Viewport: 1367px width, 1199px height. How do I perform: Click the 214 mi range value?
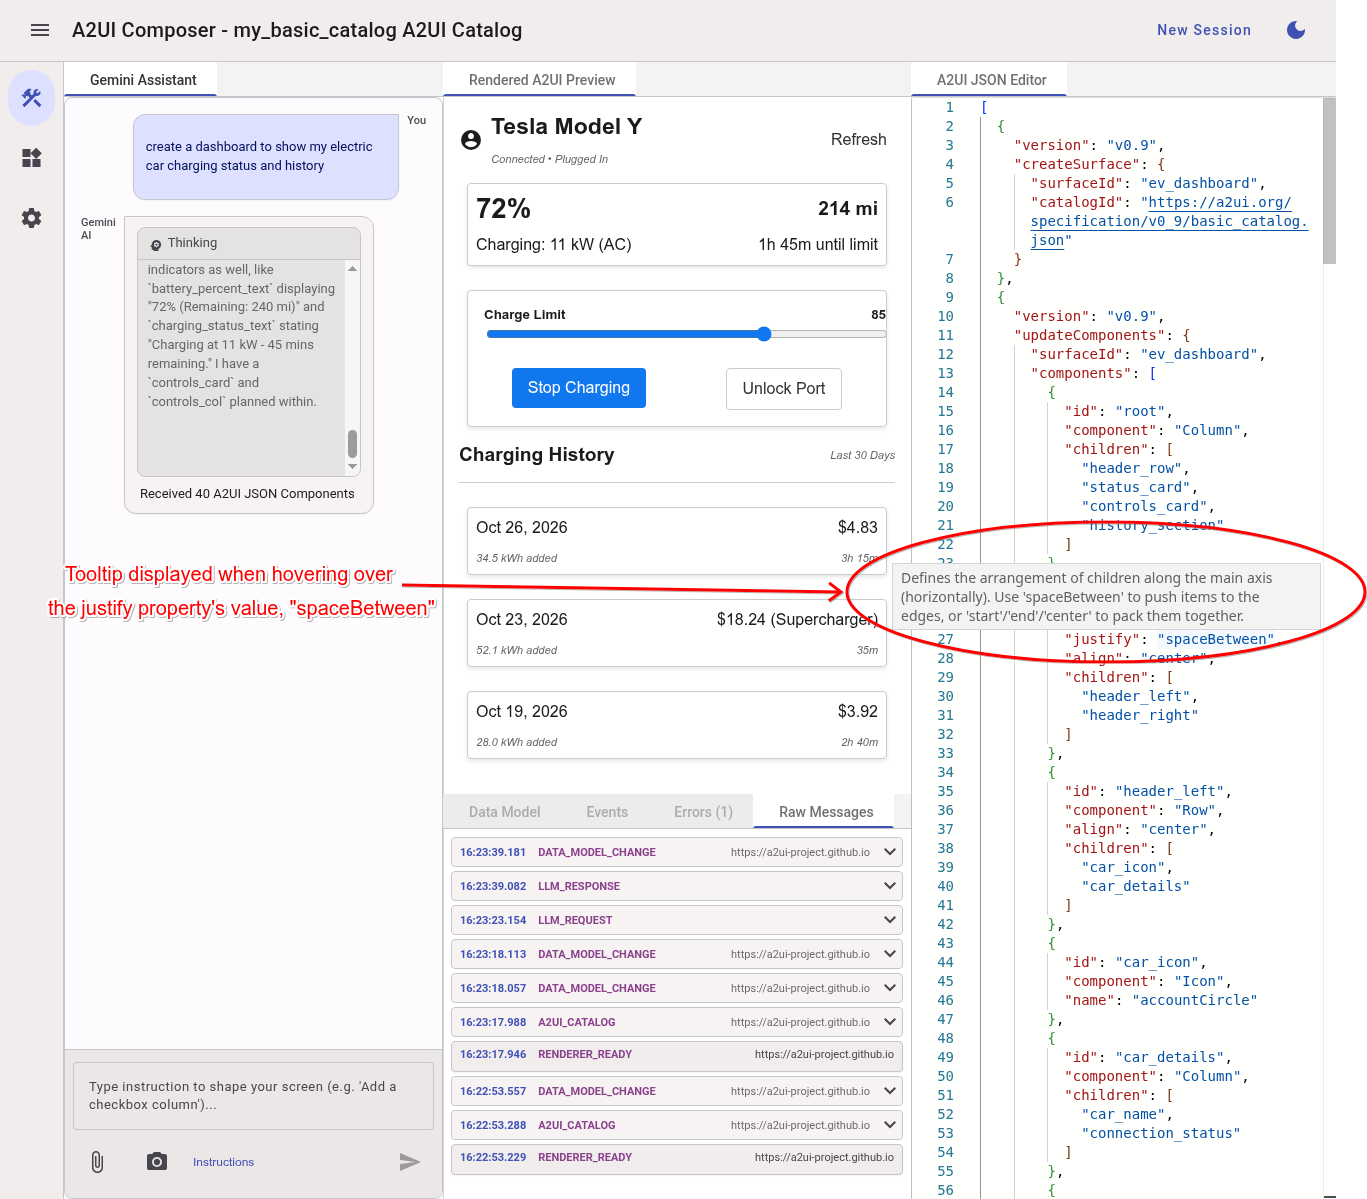[x=848, y=208]
